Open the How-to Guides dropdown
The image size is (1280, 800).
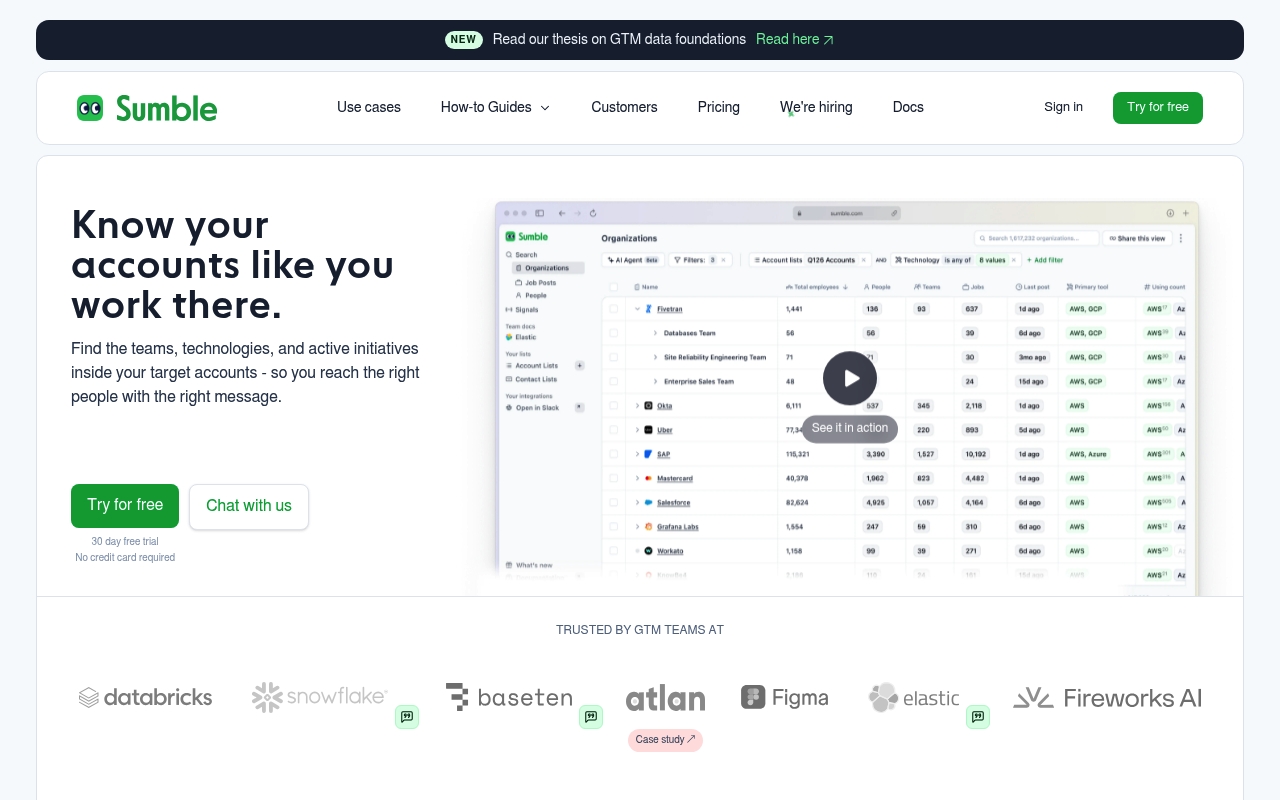point(495,108)
